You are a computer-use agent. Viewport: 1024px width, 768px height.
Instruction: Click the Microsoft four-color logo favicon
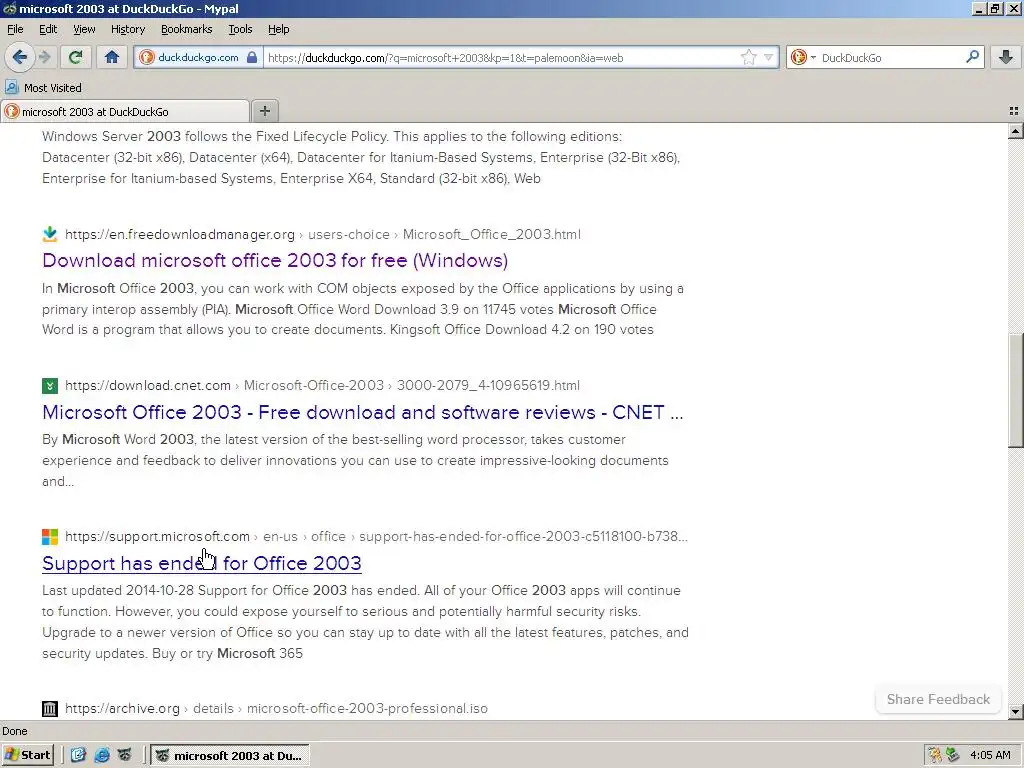pyautogui.click(x=50, y=536)
